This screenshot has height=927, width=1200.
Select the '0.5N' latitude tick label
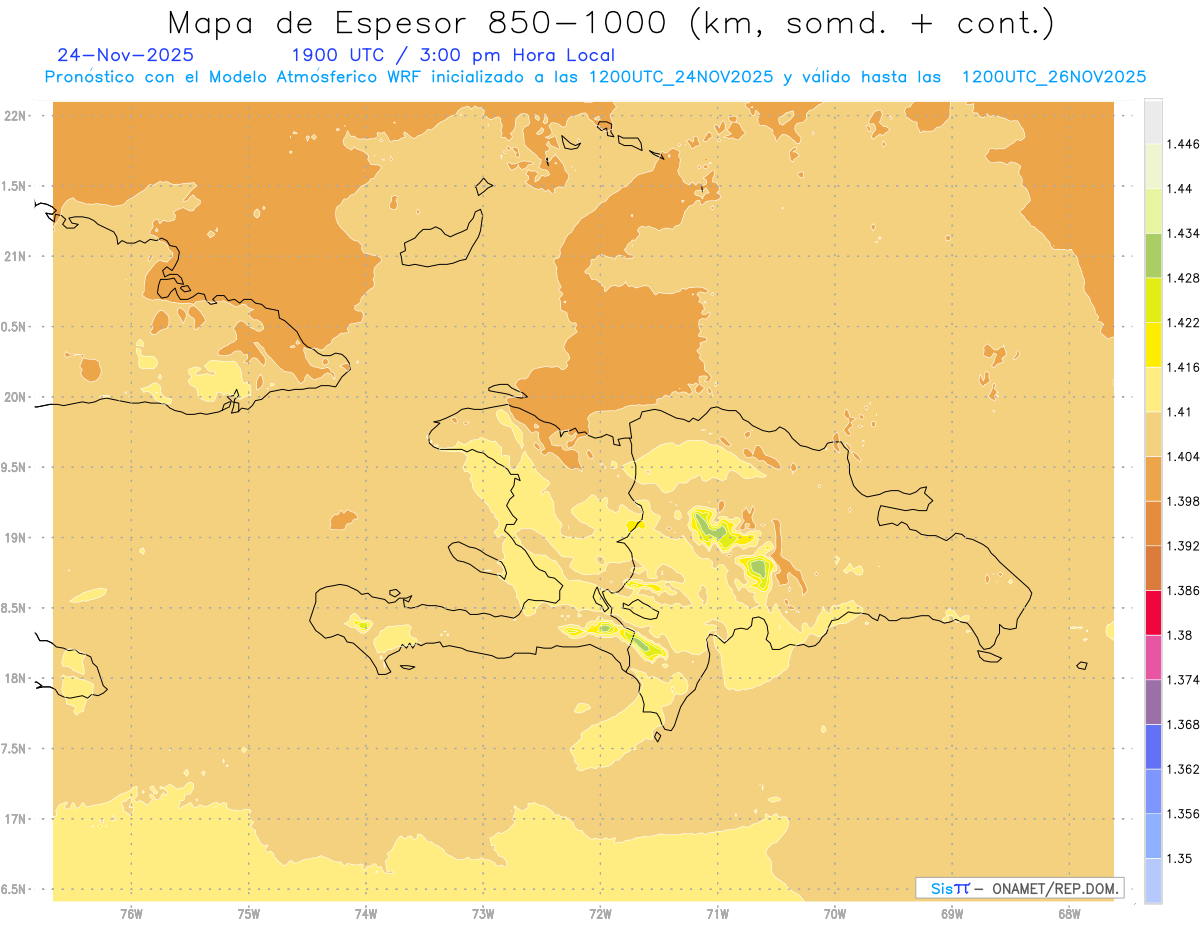(15, 327)
